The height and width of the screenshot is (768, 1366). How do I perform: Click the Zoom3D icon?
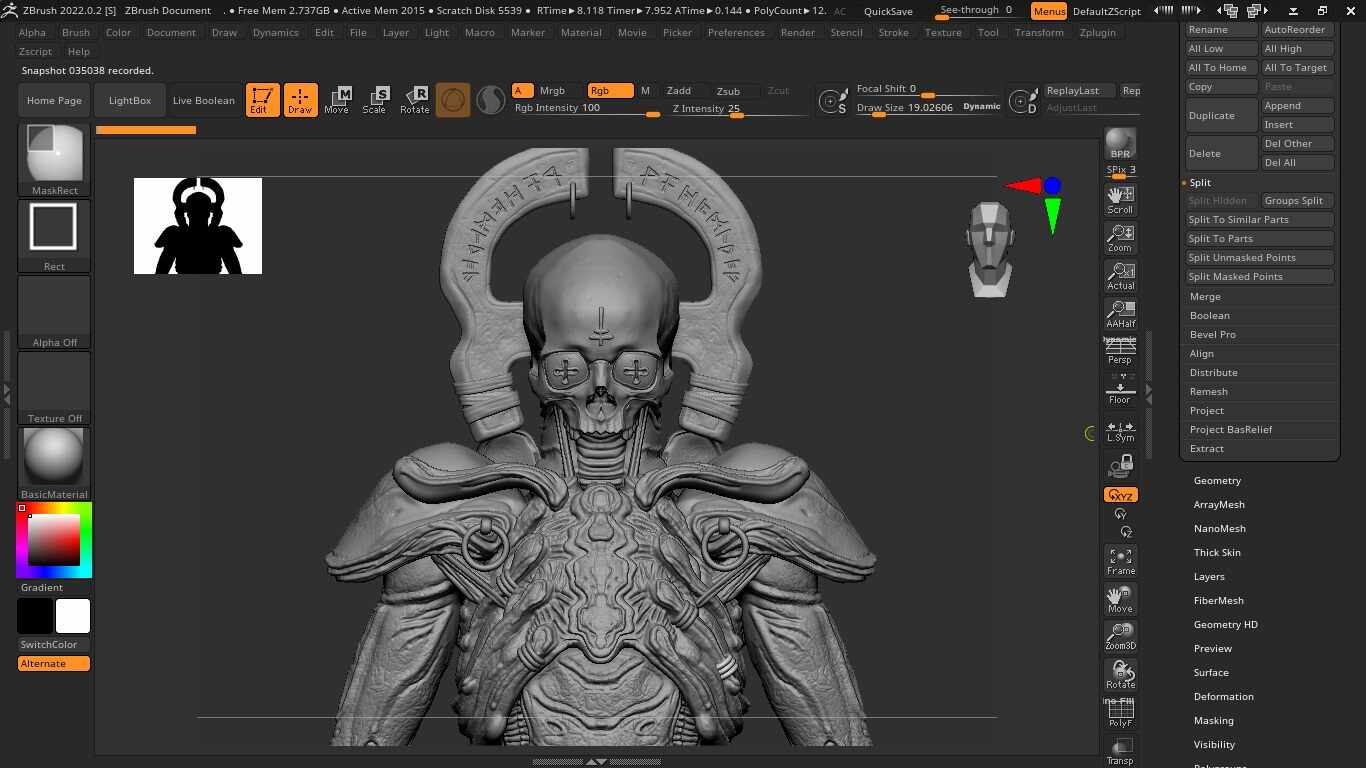1120,637
